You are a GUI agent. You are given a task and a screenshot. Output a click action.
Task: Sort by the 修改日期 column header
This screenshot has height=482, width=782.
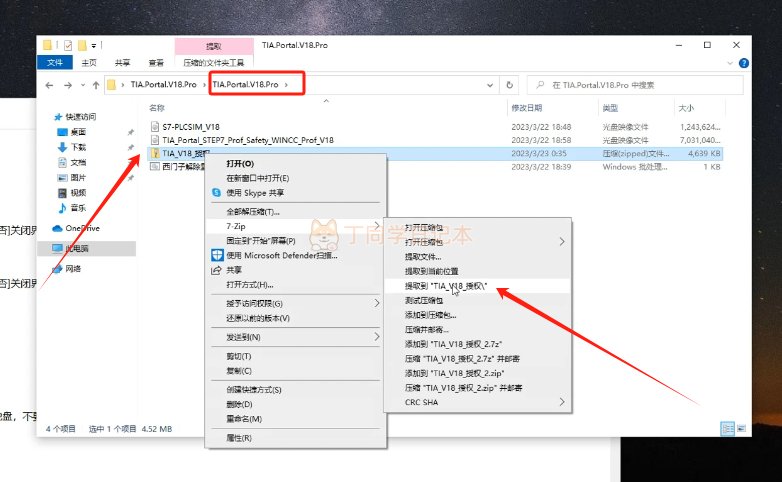tap(527, 108)
